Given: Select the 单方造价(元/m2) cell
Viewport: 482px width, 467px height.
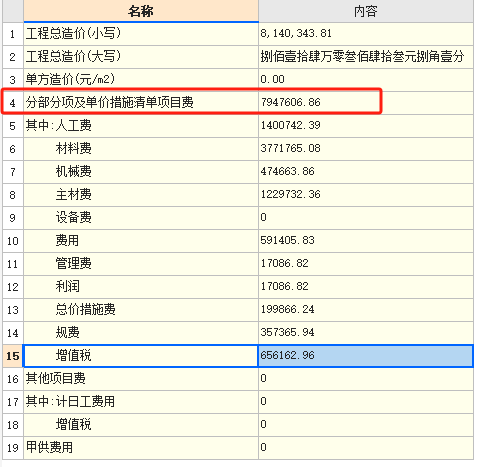Looking at the screenshot, I should coord(141,80).
